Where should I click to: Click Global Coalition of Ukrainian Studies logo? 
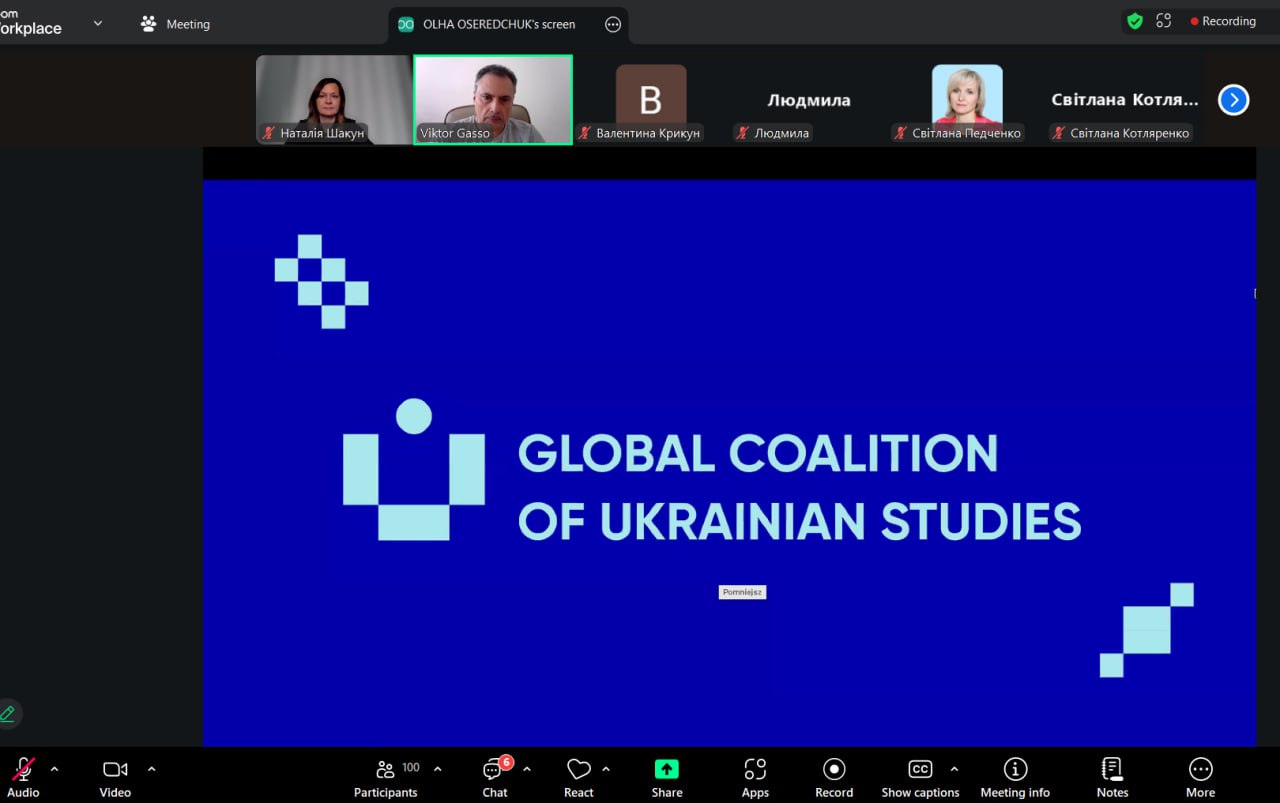point(711,471)
